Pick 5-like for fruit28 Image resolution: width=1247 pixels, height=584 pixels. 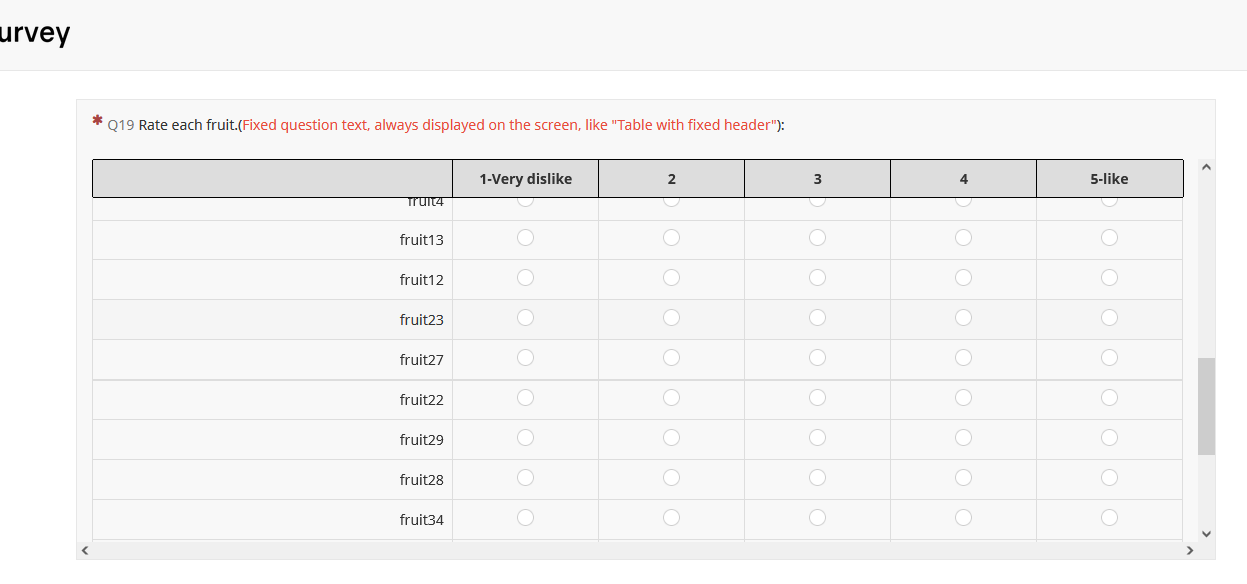point(1109,478)
